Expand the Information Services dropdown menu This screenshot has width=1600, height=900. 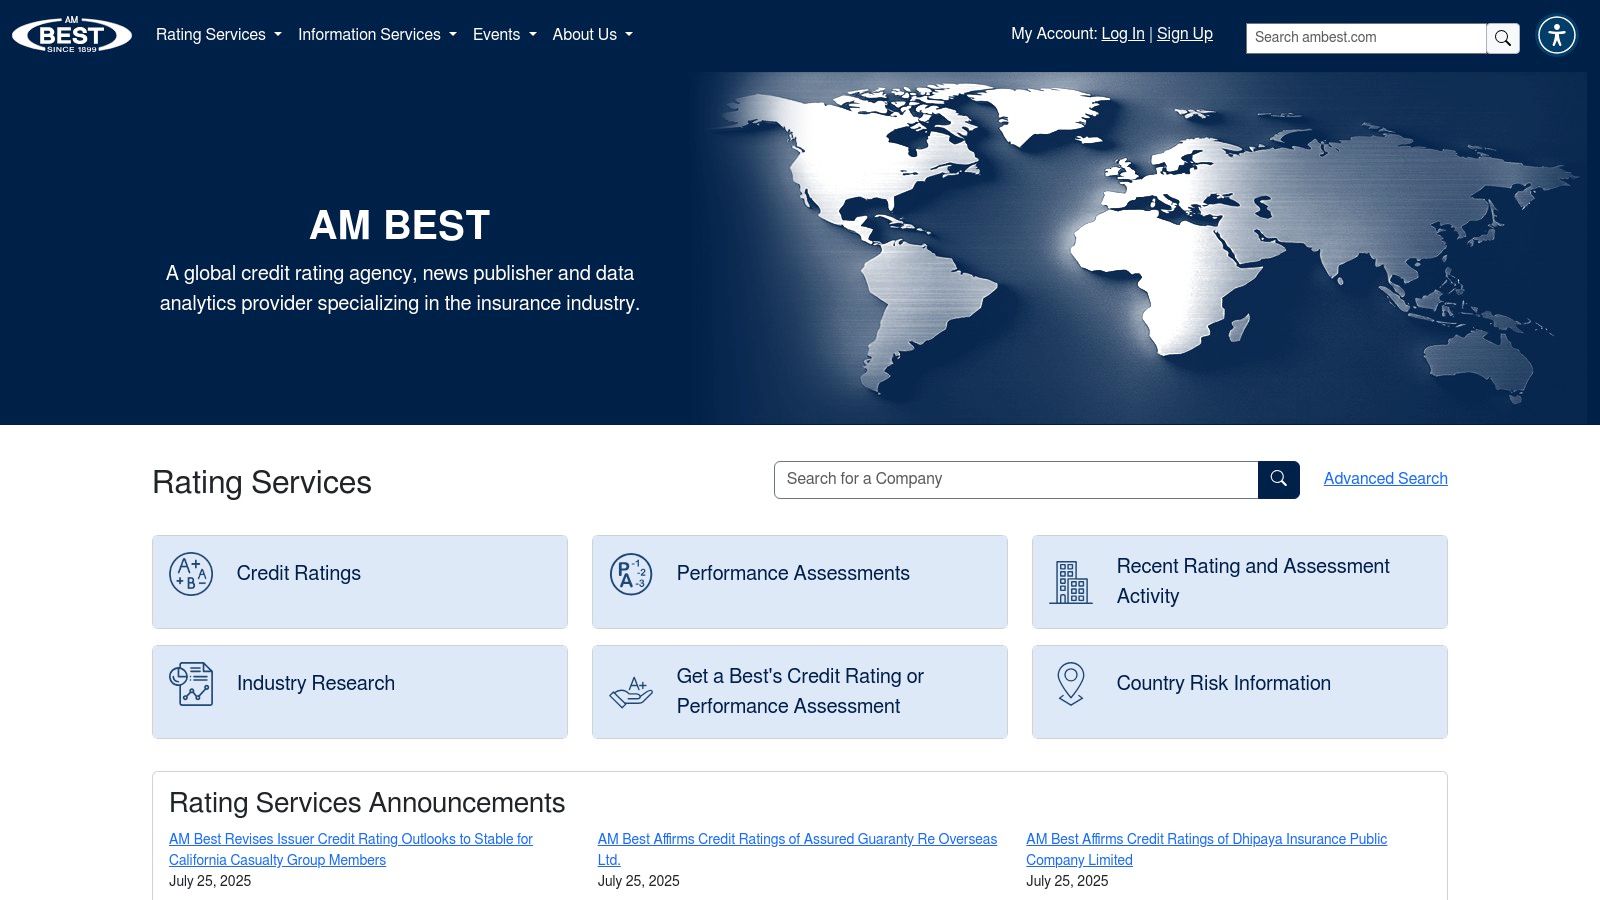click(377, 35)
